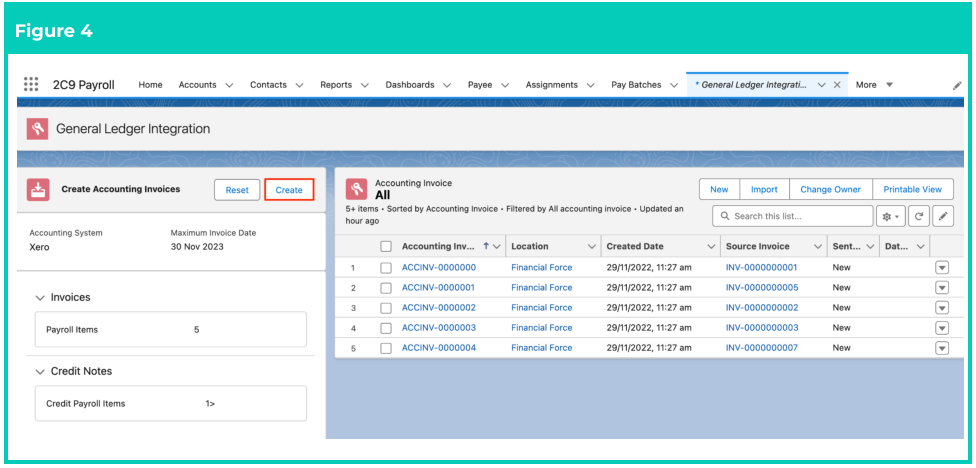Close the General Ledger Integration tab
This screenshot has height=468, width=976.
(837, 85)
